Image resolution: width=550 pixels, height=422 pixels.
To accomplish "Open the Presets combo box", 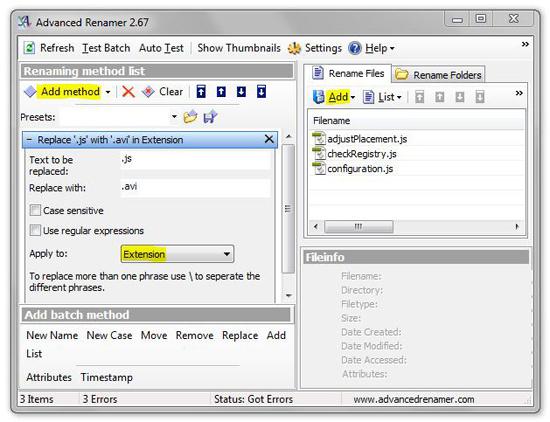I will (119, 117).
